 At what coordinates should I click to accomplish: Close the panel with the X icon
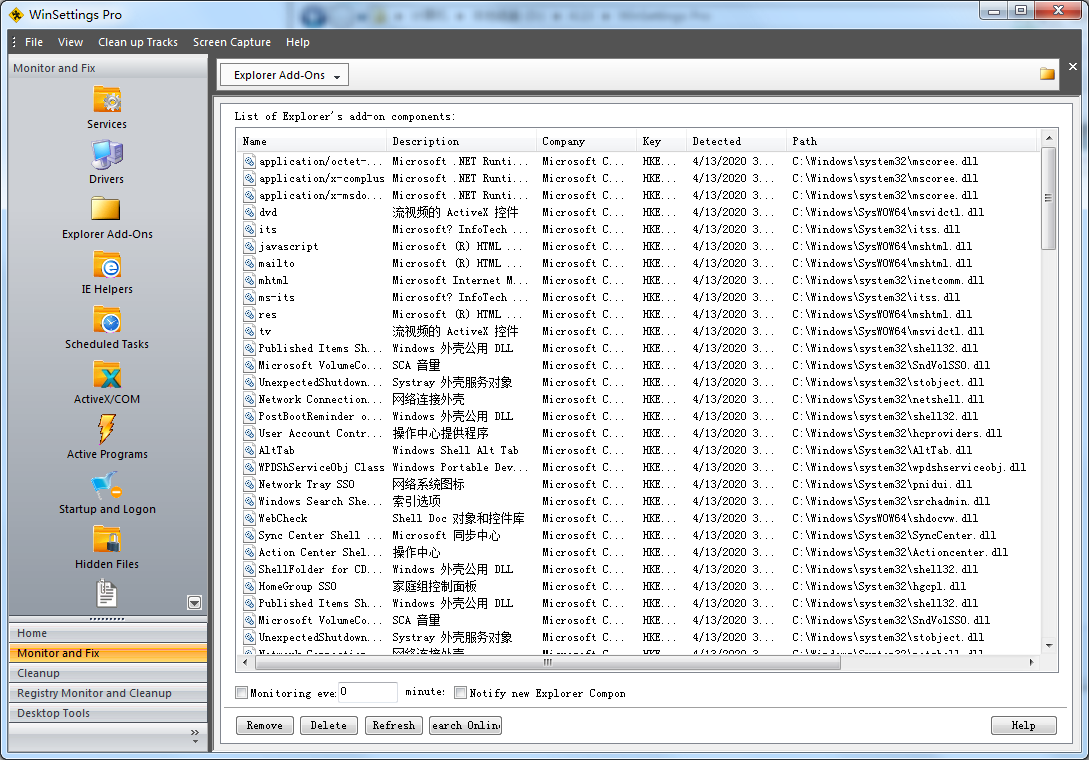1073,67
